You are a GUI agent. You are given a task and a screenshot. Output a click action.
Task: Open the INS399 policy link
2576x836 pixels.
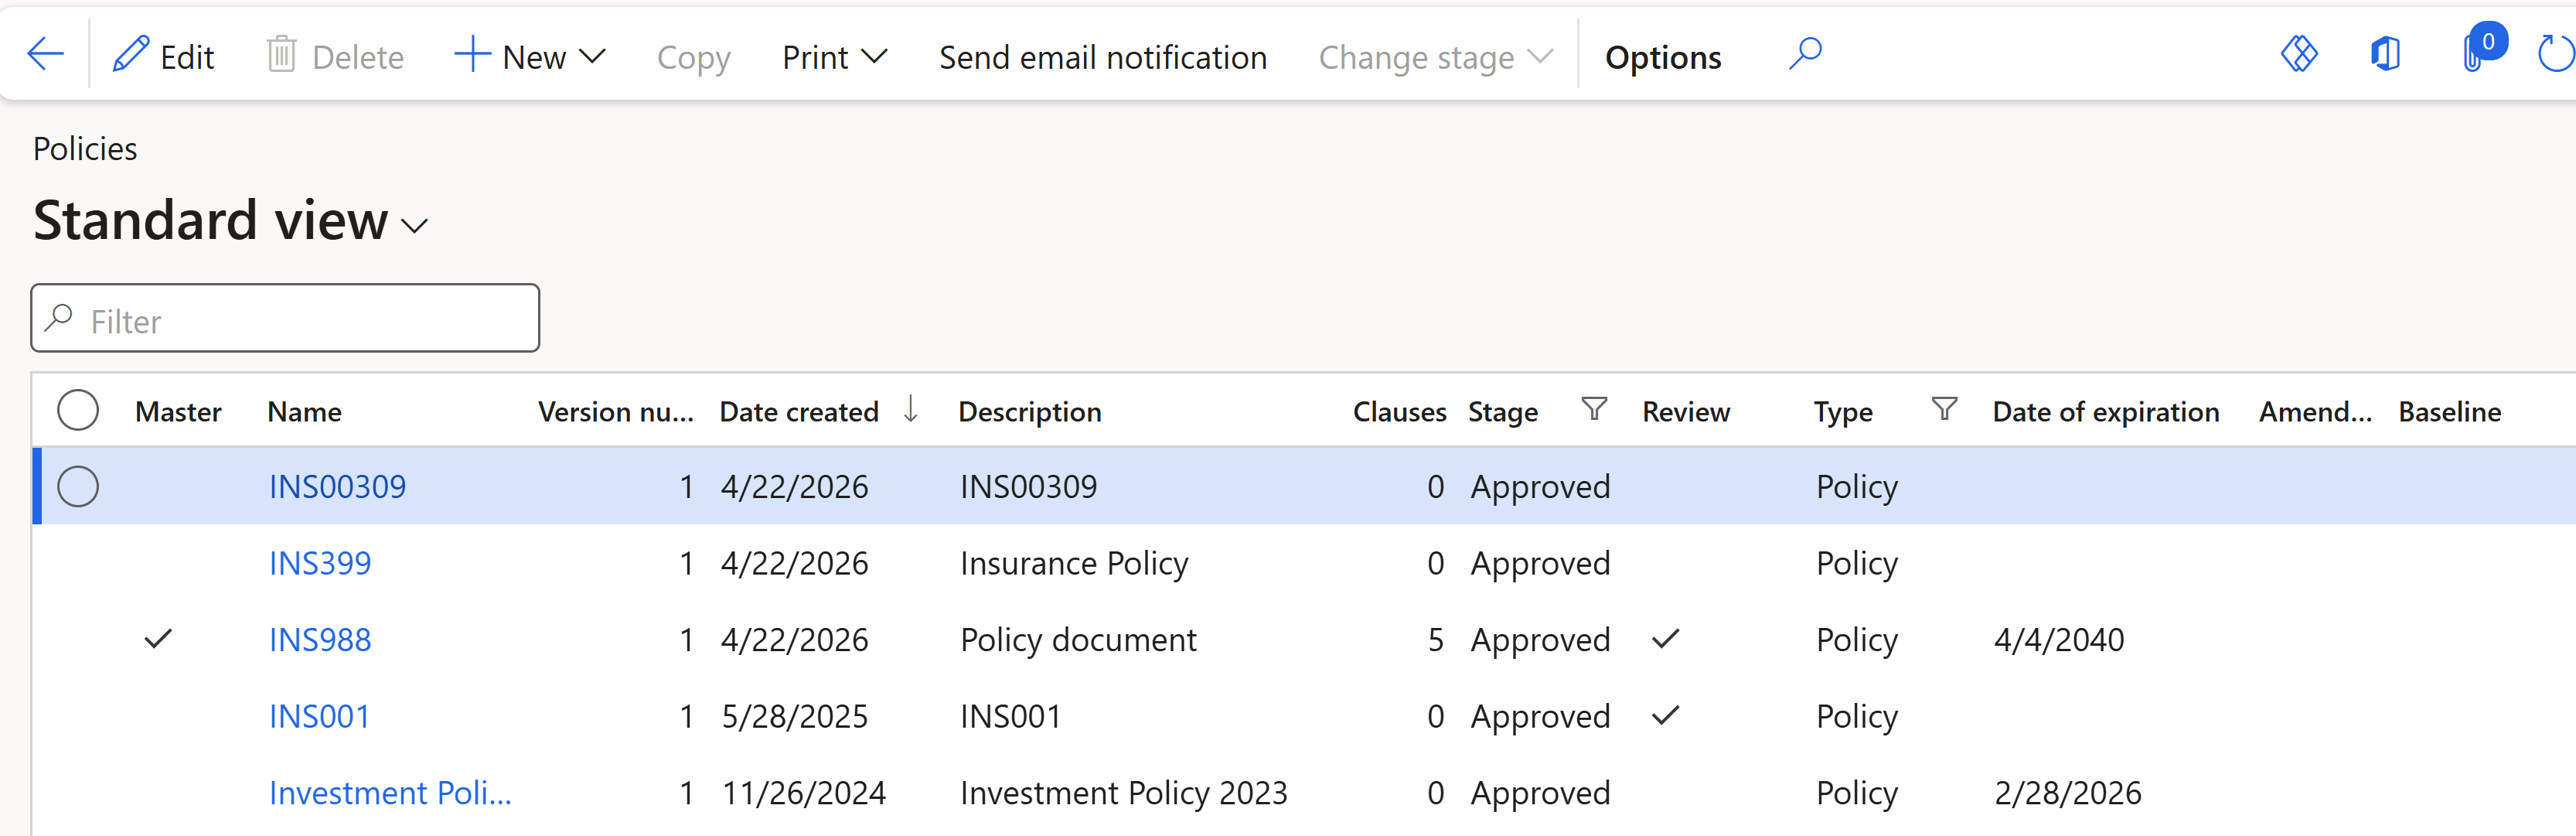pyautogui.click(x=319, y=563)
